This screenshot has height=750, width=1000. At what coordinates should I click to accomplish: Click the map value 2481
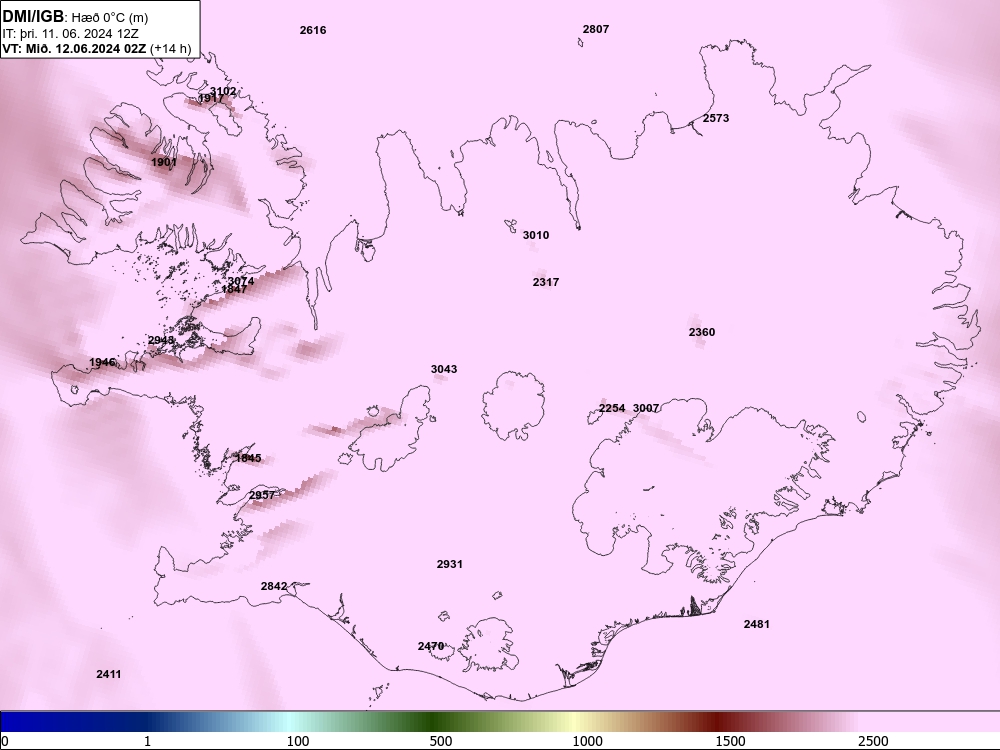click(x=756, y=624)
